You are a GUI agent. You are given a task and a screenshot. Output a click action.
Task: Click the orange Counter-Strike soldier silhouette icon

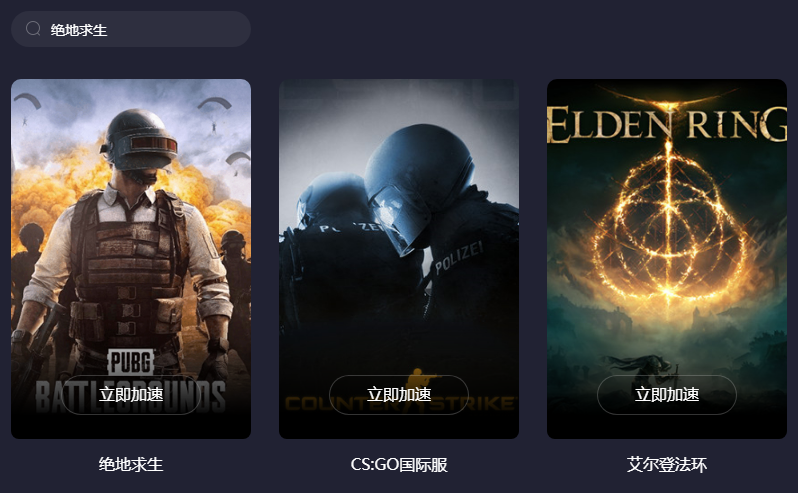(419, 379)
